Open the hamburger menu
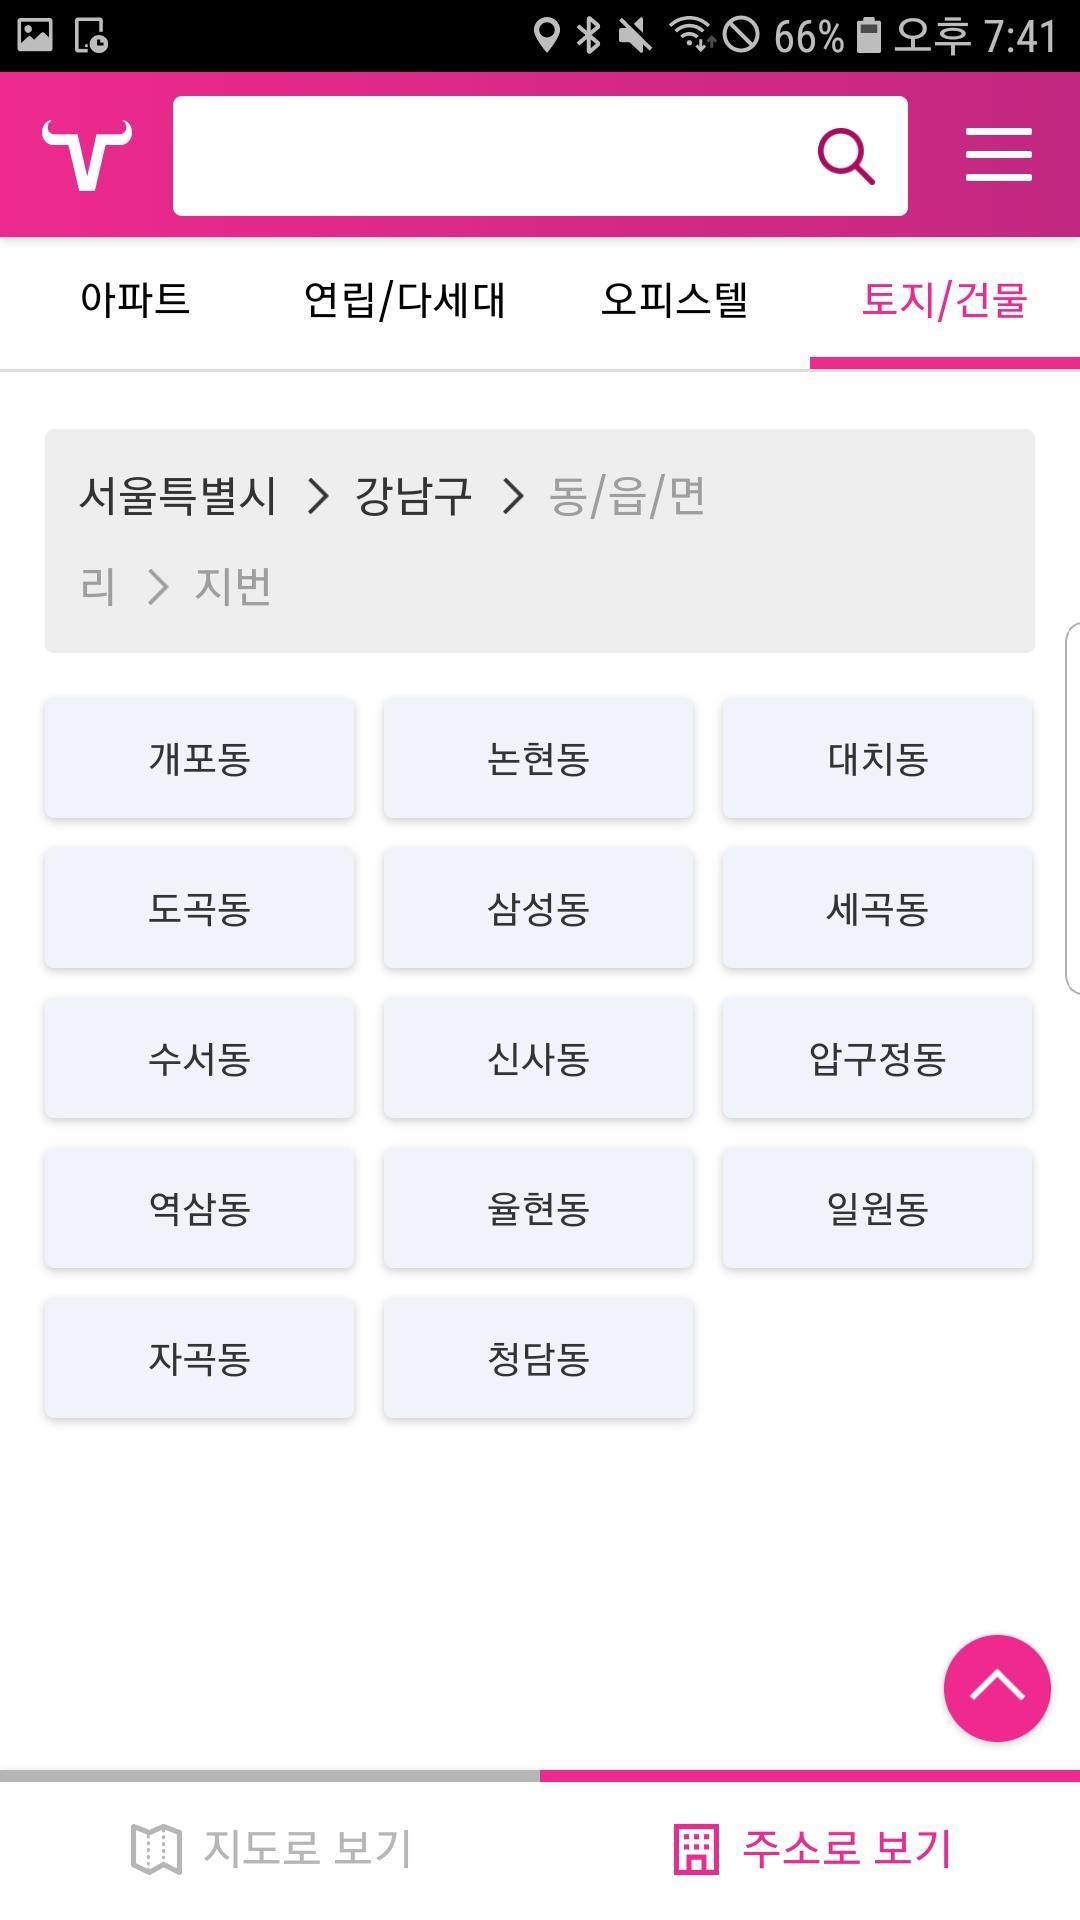This screenshot has width=1080, height=1920. pos(998,155)
